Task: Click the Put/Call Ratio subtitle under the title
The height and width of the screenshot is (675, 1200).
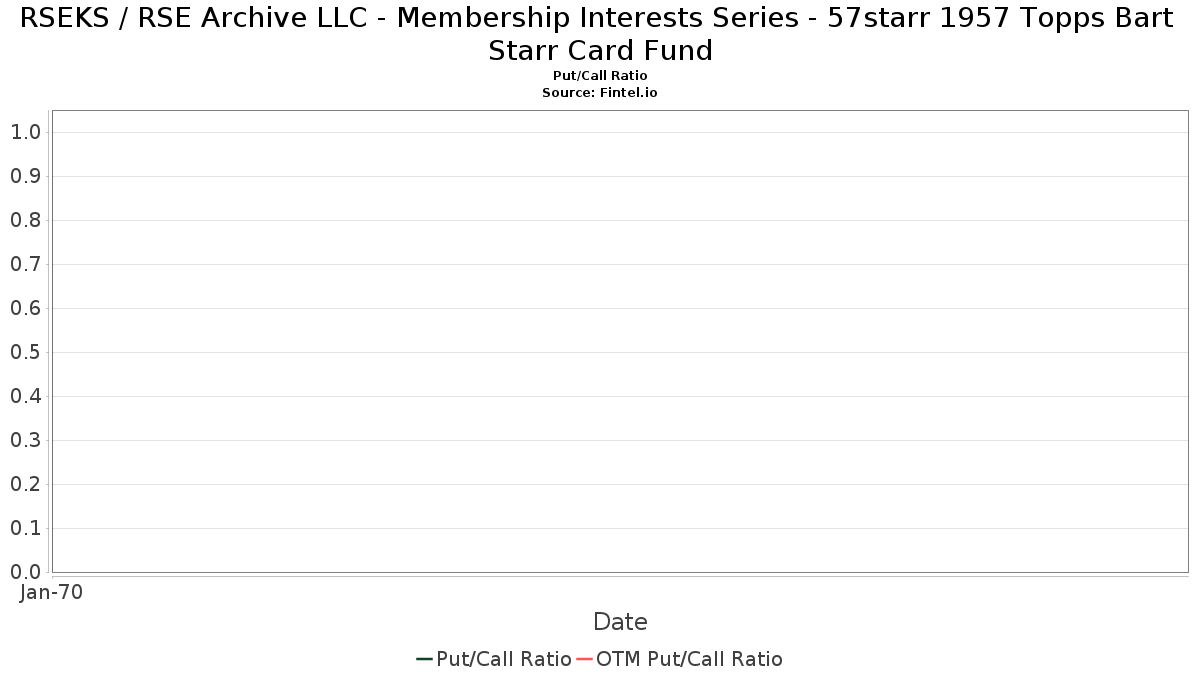Action: pos(600,76)
